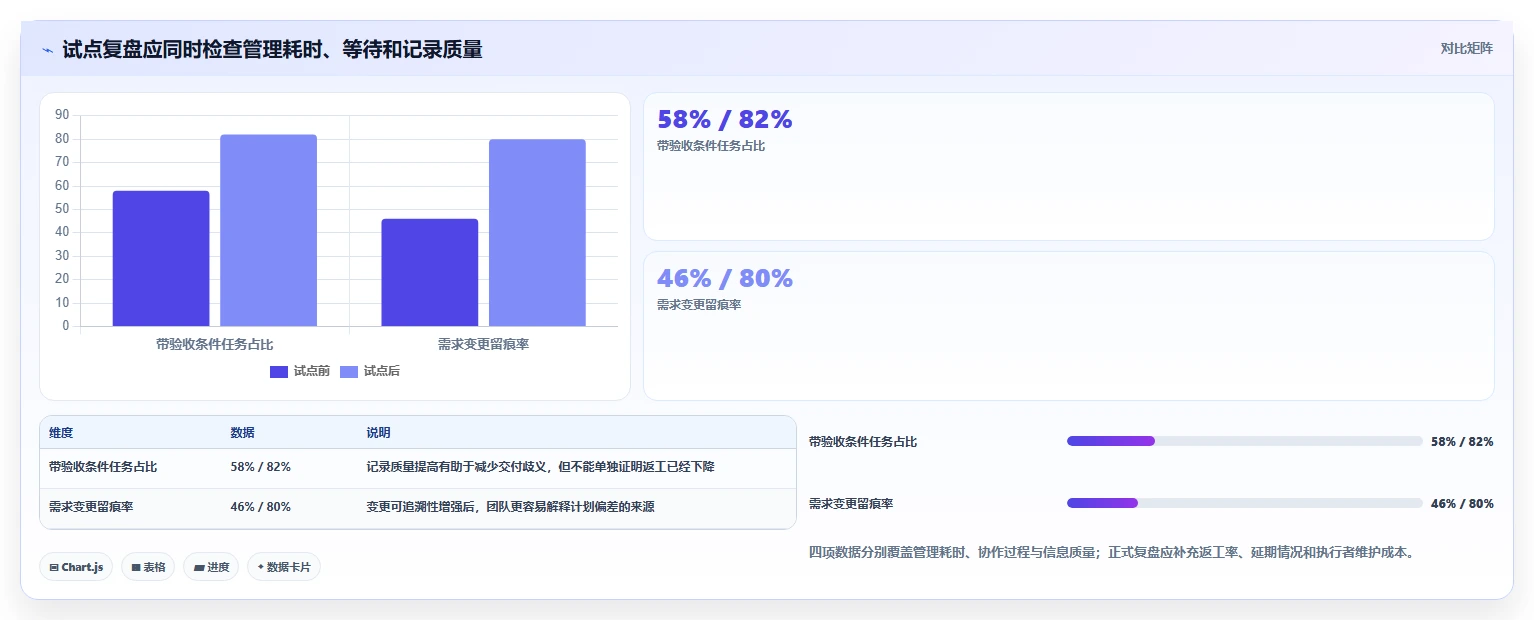Click the chart x-axis label 带验收条件任务占比
Image resolution: width=1534 pixels, height=620 pixels.
coord(215,344)
